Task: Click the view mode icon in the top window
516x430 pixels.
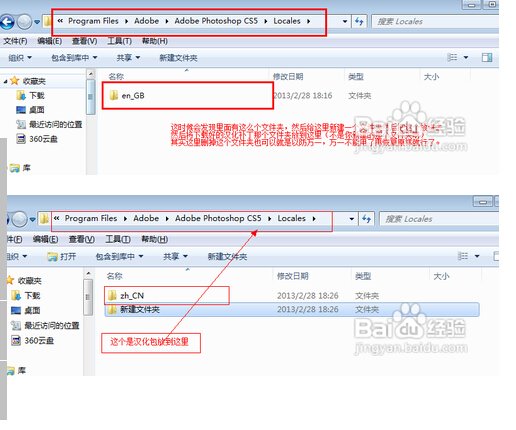Action: point(452,57)
